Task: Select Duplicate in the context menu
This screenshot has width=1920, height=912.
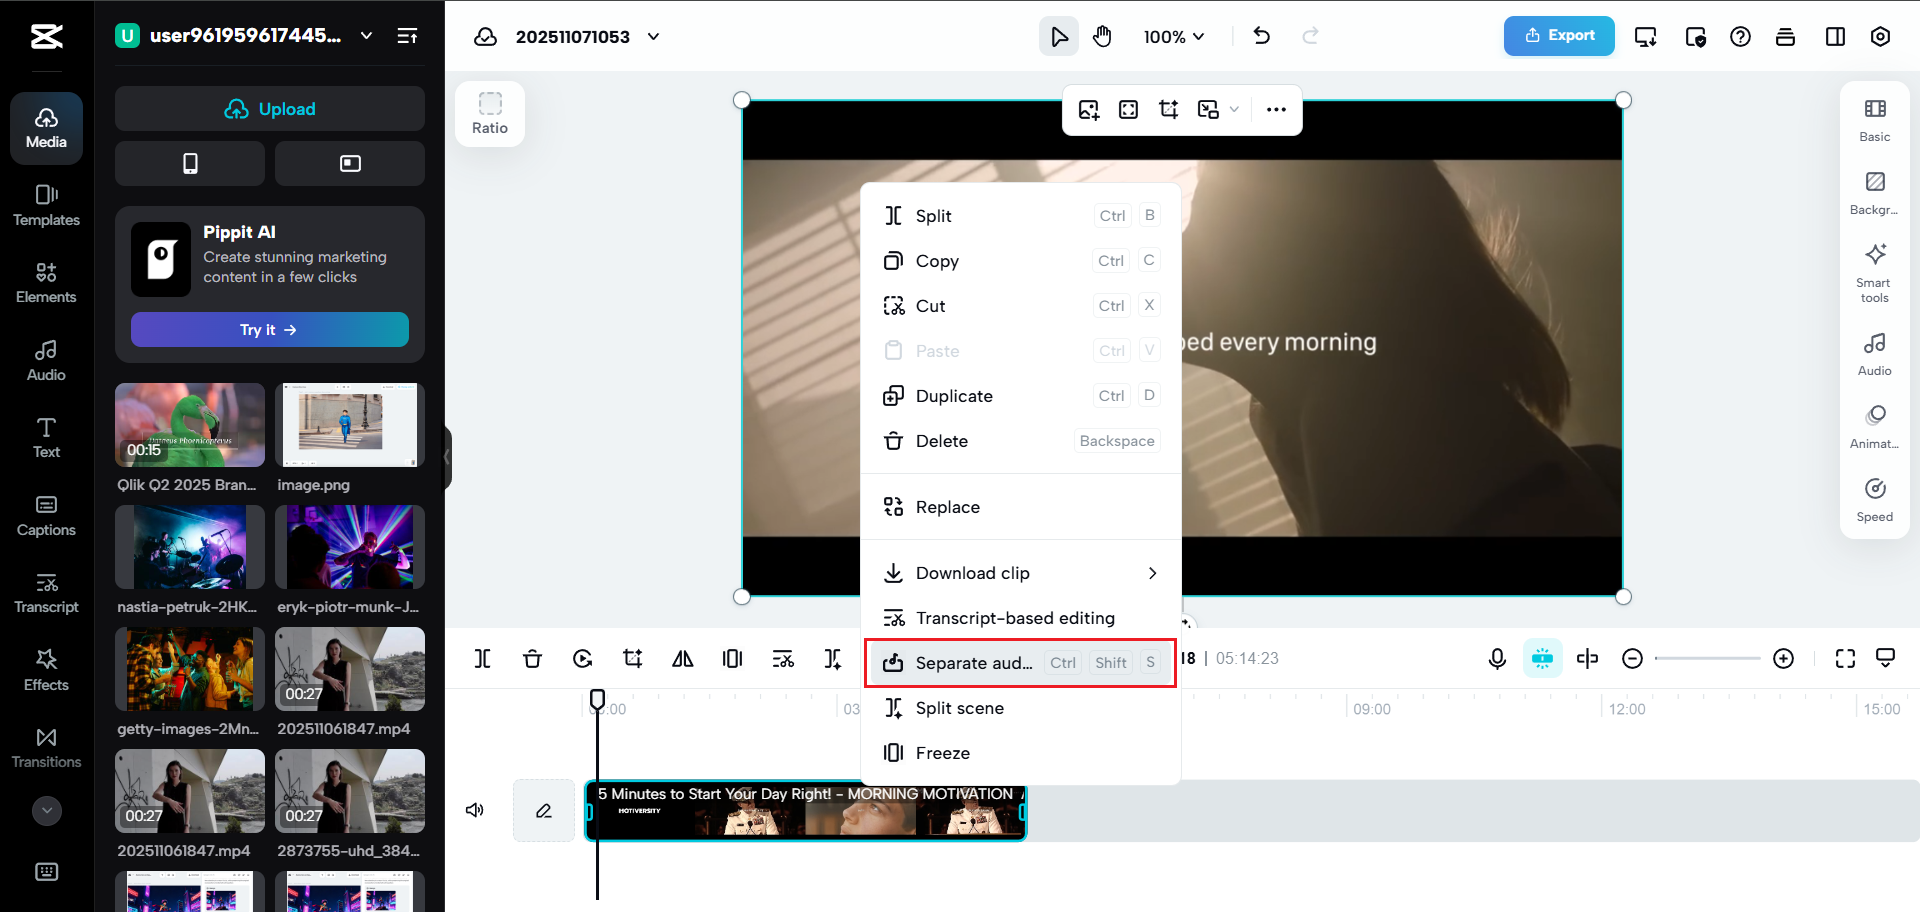Action: point(1021,396)
